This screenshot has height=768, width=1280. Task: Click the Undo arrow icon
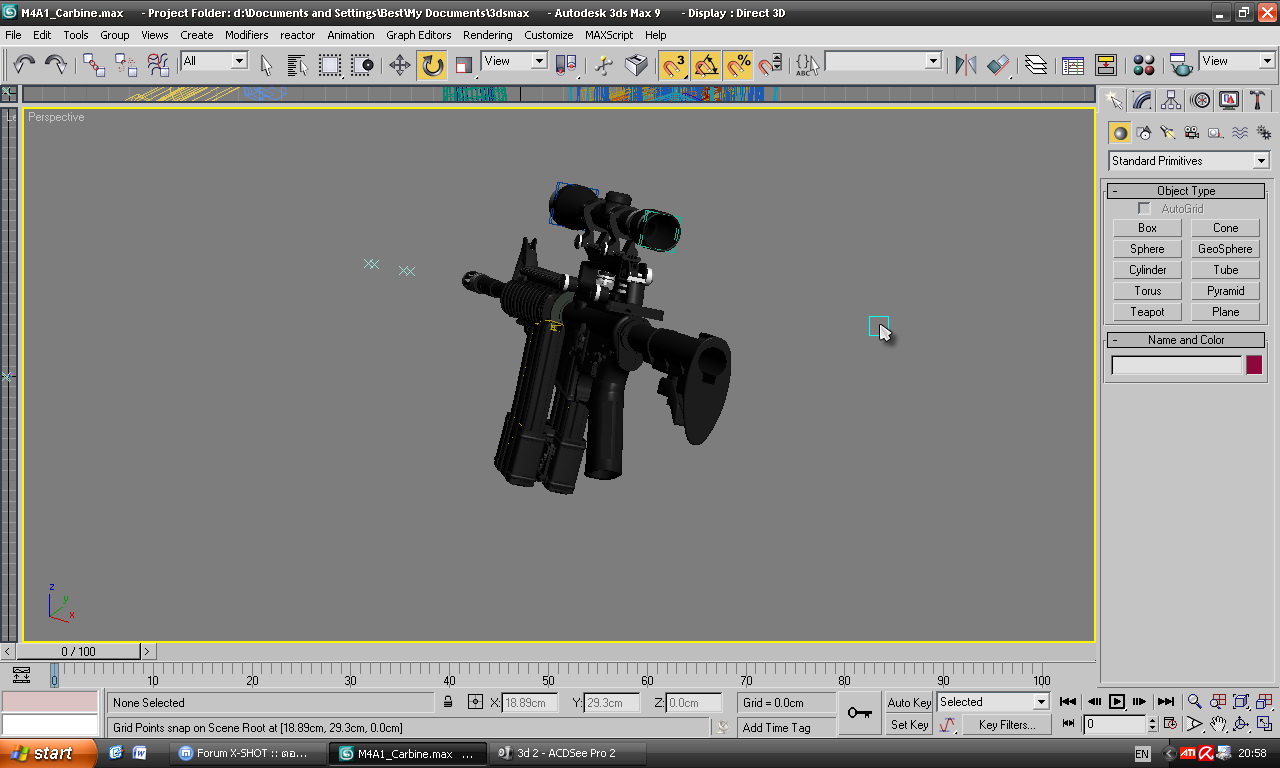point(23,65)
